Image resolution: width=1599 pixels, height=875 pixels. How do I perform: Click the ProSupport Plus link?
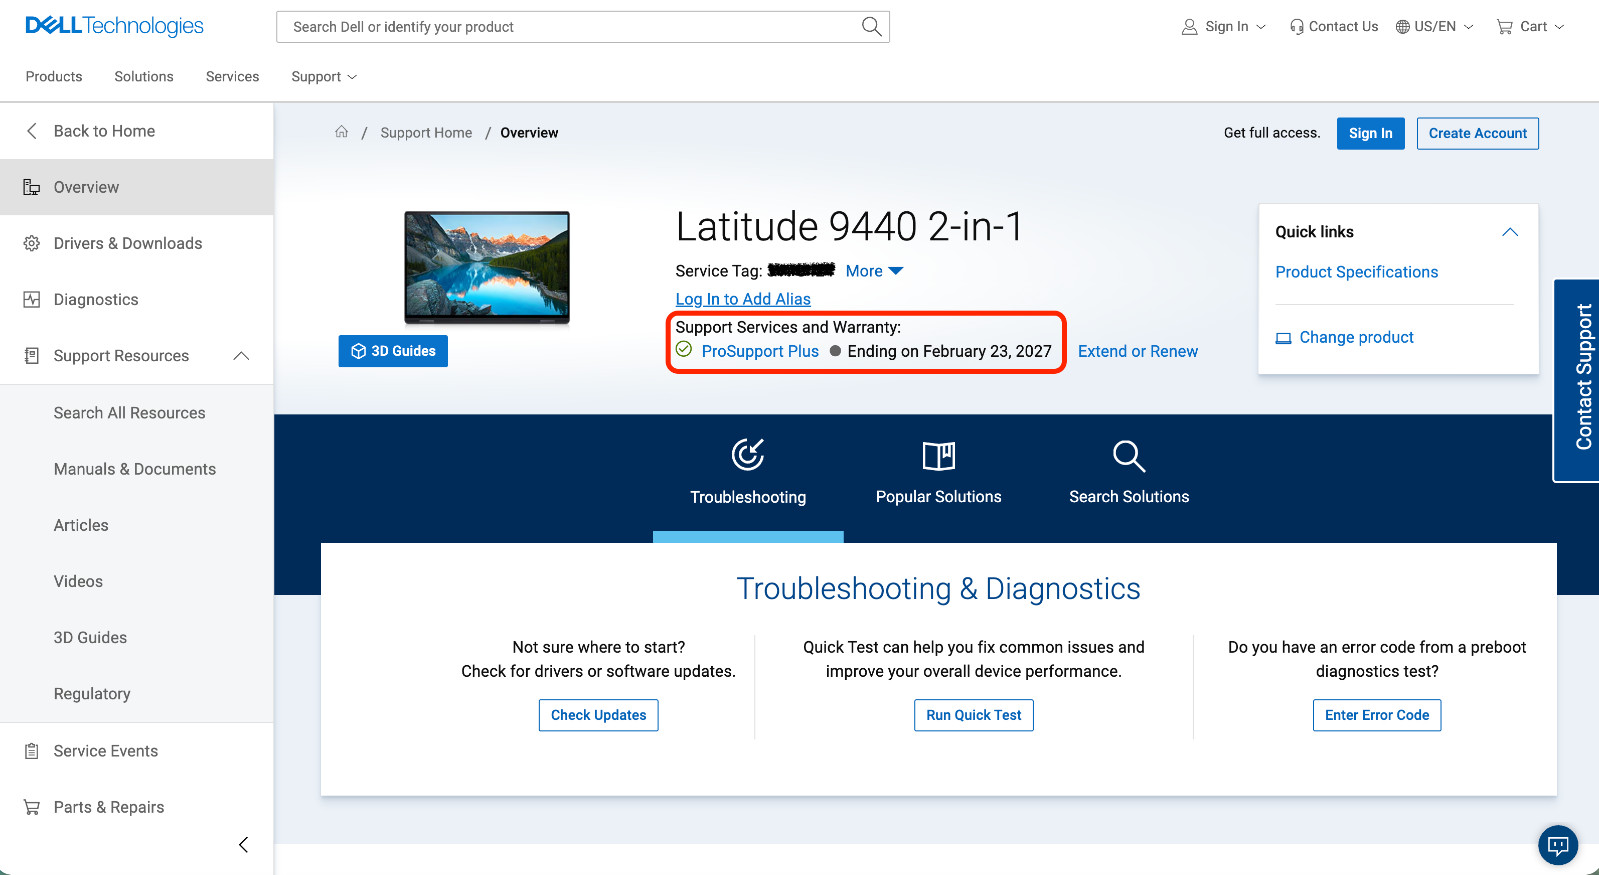pos(760,351)
